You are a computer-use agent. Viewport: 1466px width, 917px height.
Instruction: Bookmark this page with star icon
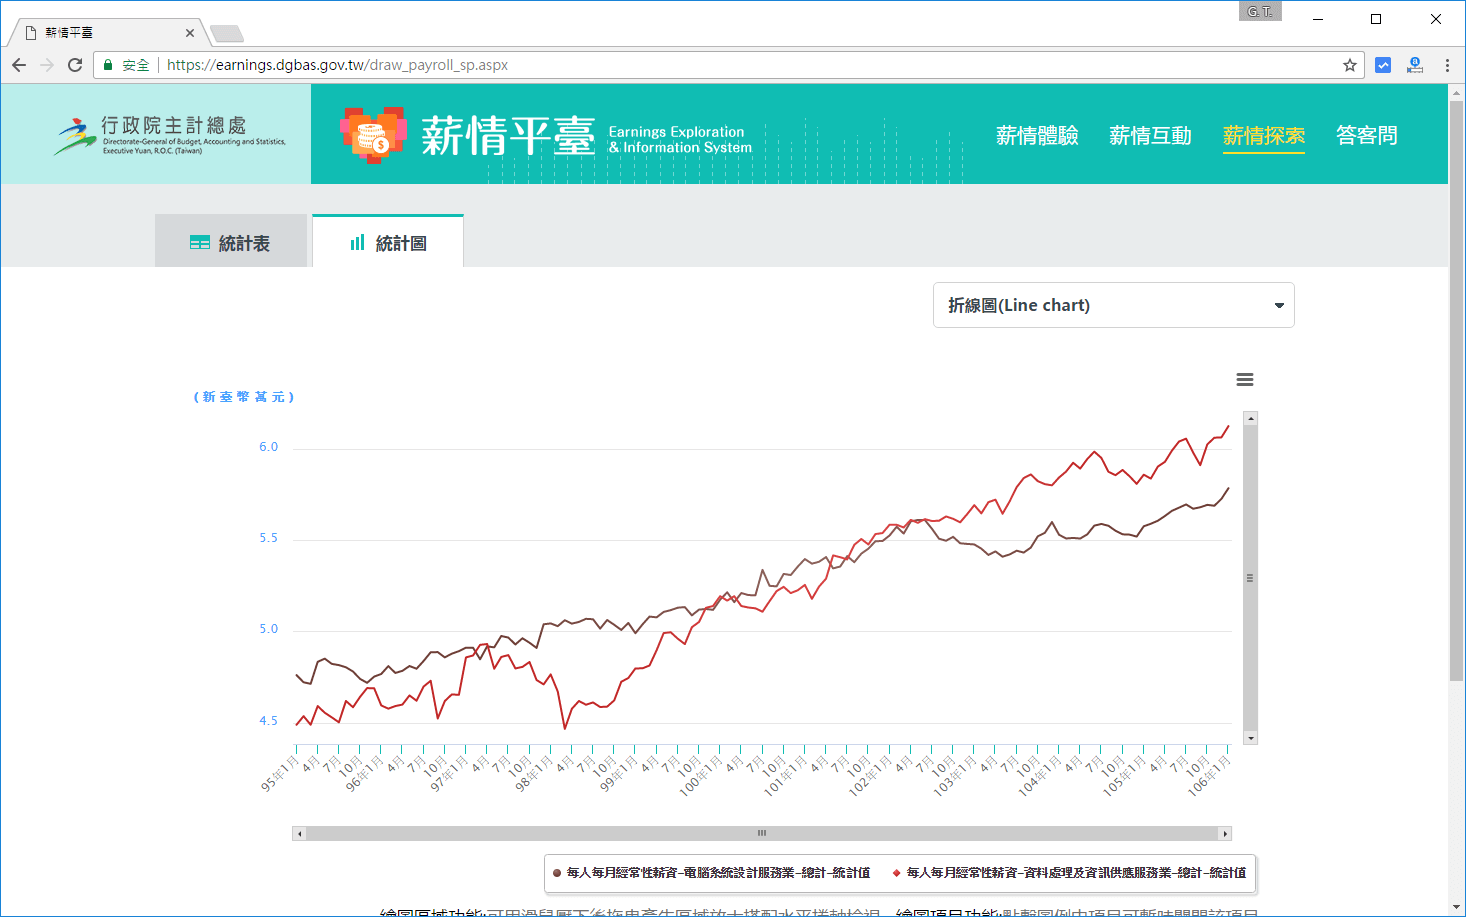pos(1349,65)
